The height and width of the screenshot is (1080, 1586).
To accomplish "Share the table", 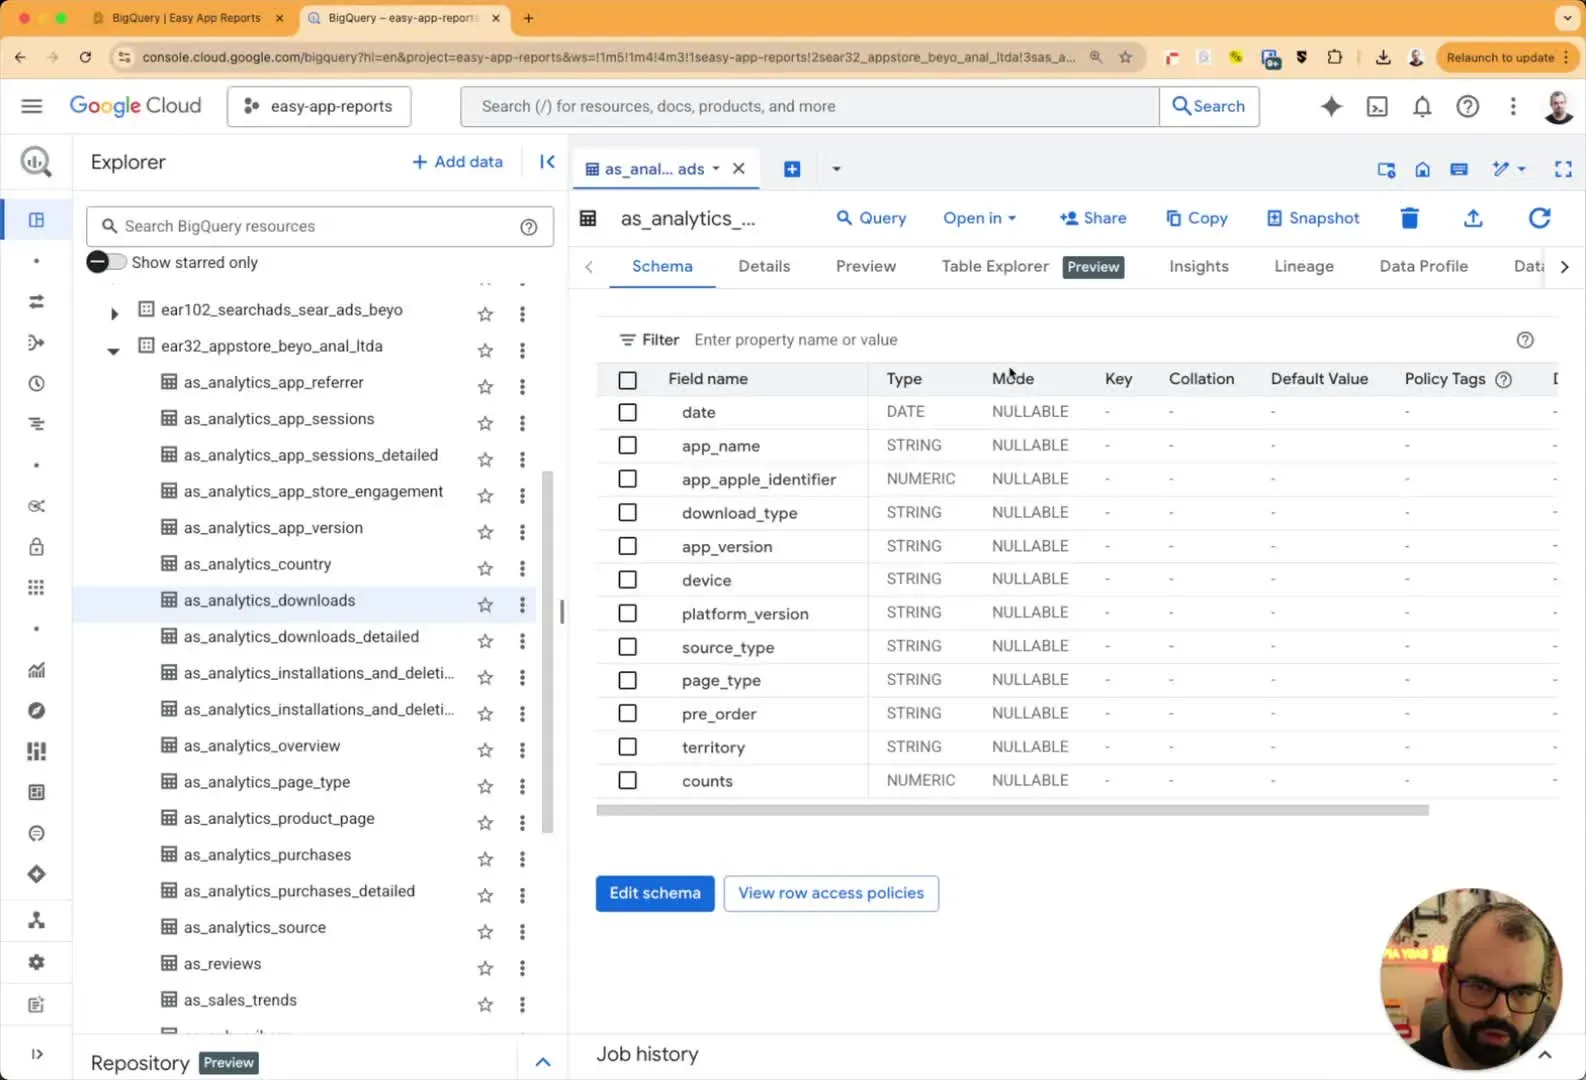I will [1093, 218].
